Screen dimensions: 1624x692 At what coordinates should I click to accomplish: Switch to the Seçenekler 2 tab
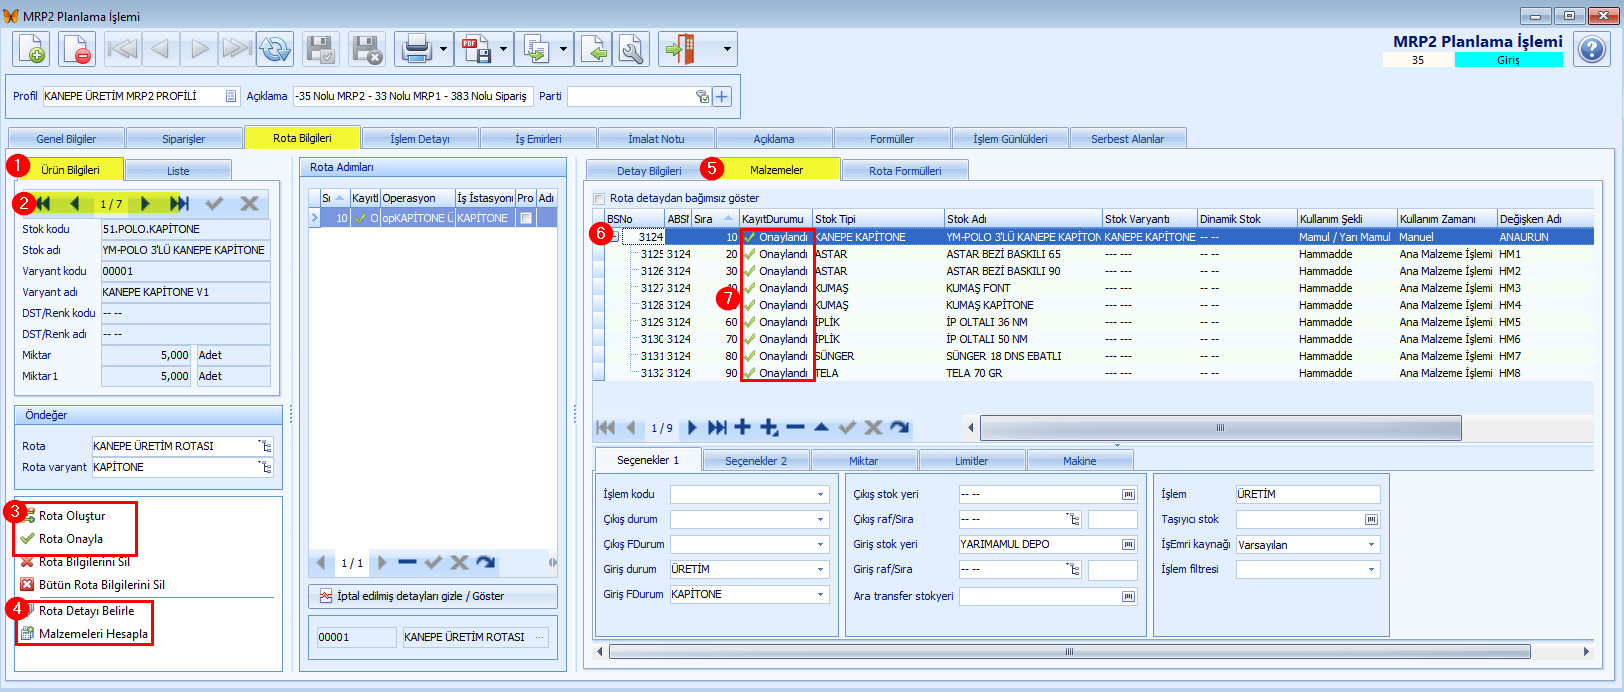755,460
